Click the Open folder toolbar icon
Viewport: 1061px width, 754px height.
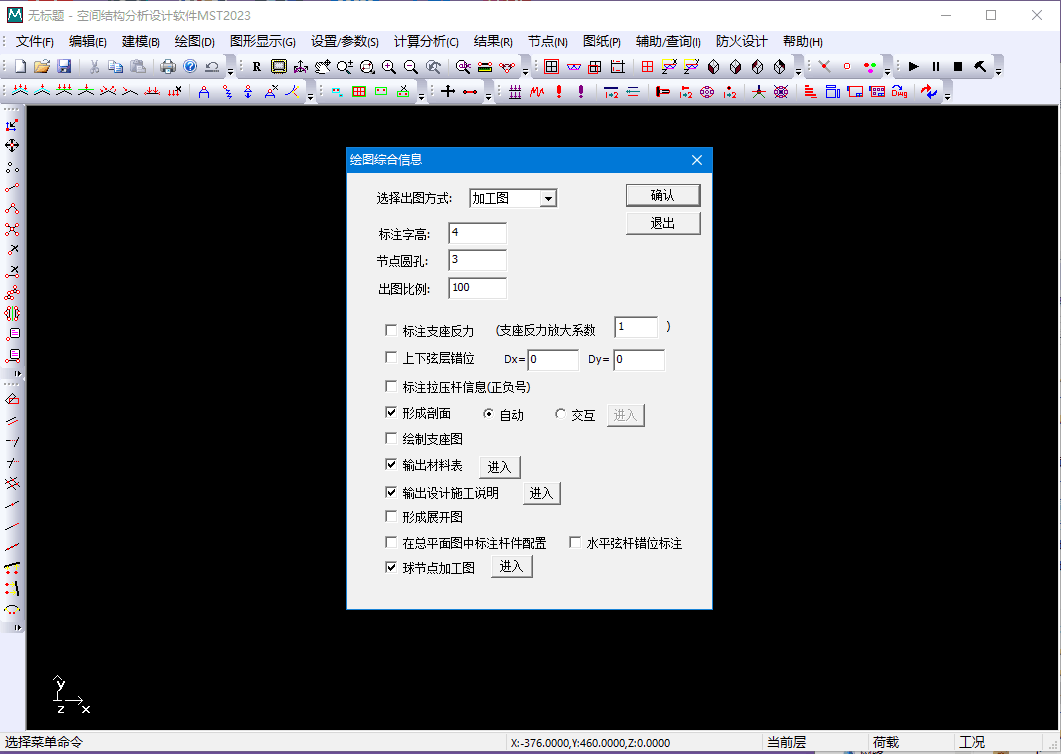point(42,67)
